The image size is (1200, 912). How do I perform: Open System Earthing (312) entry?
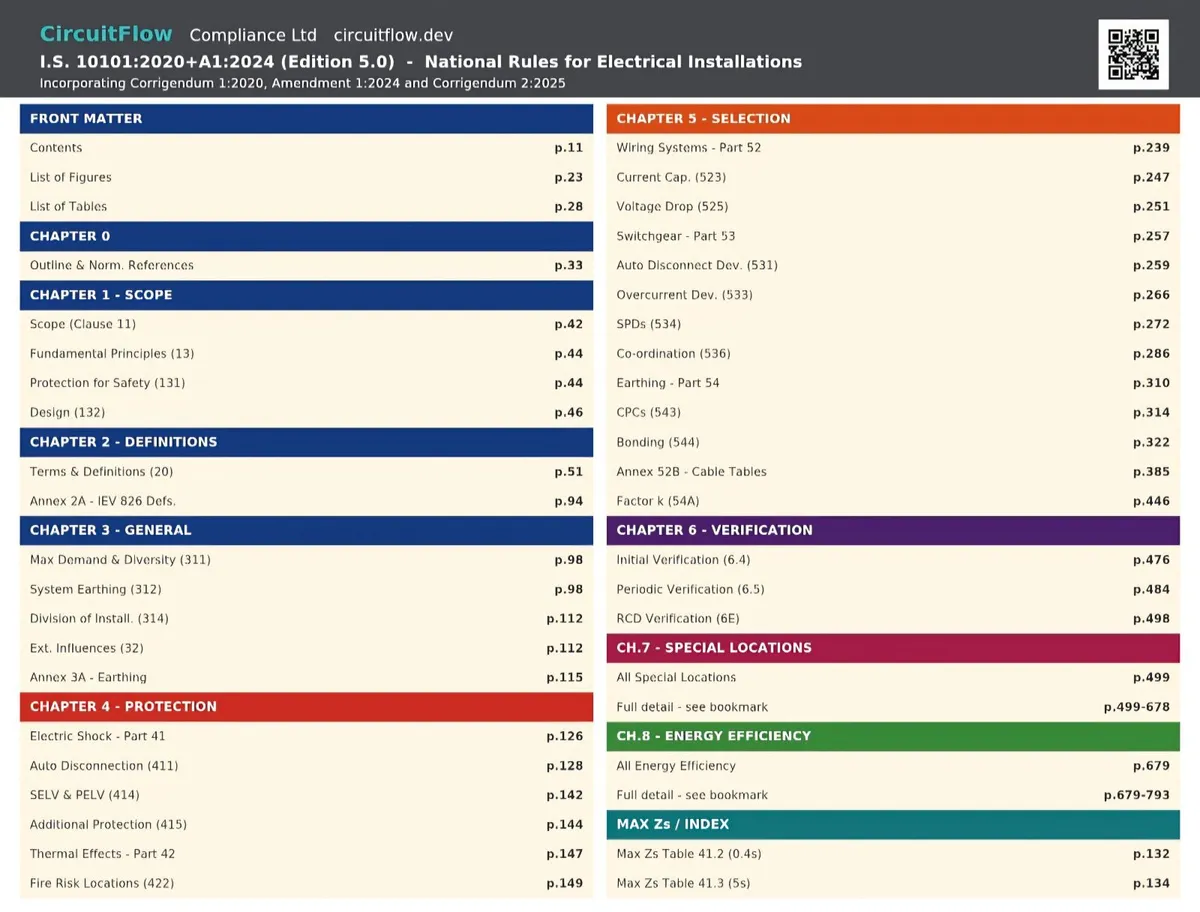coord(306,589)
